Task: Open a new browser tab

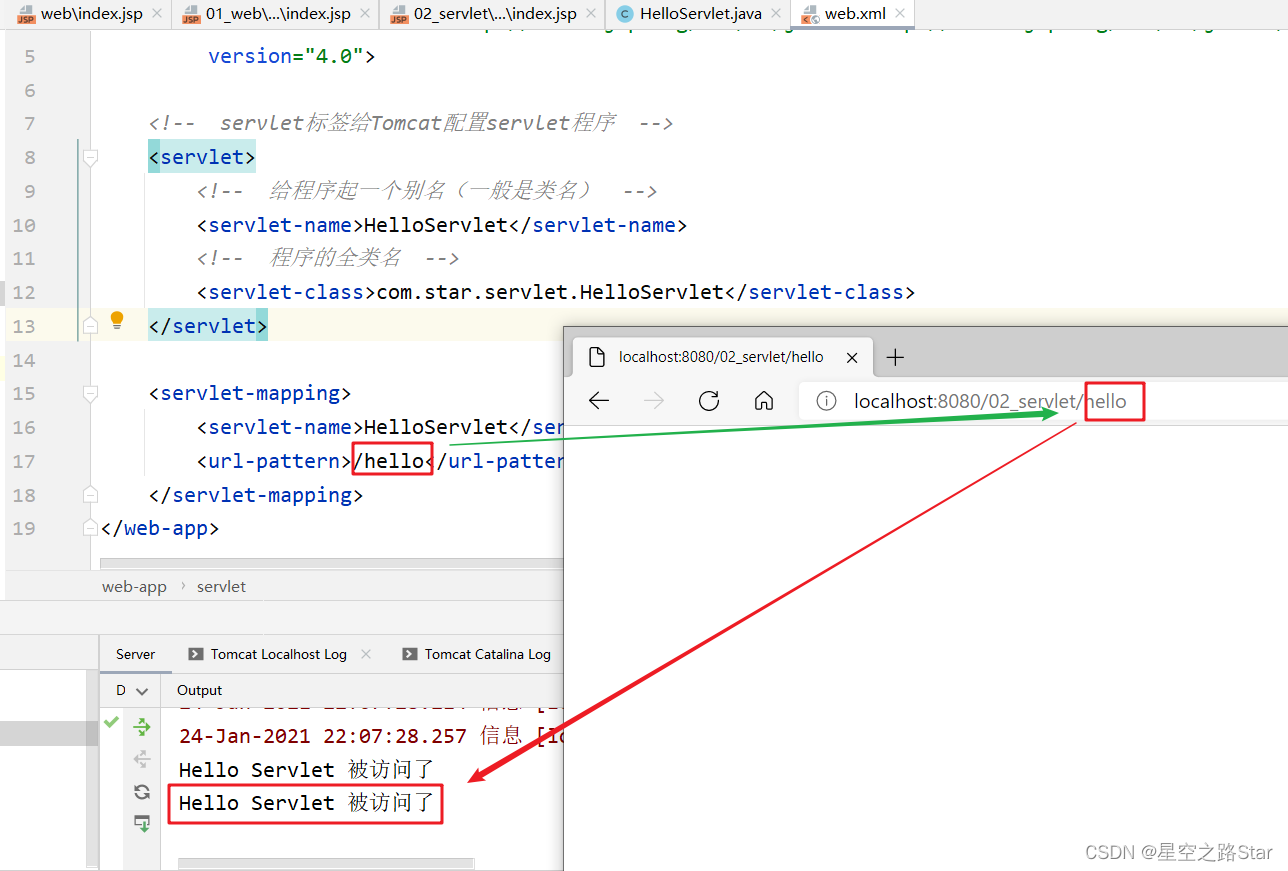Action: click(895, 357)
